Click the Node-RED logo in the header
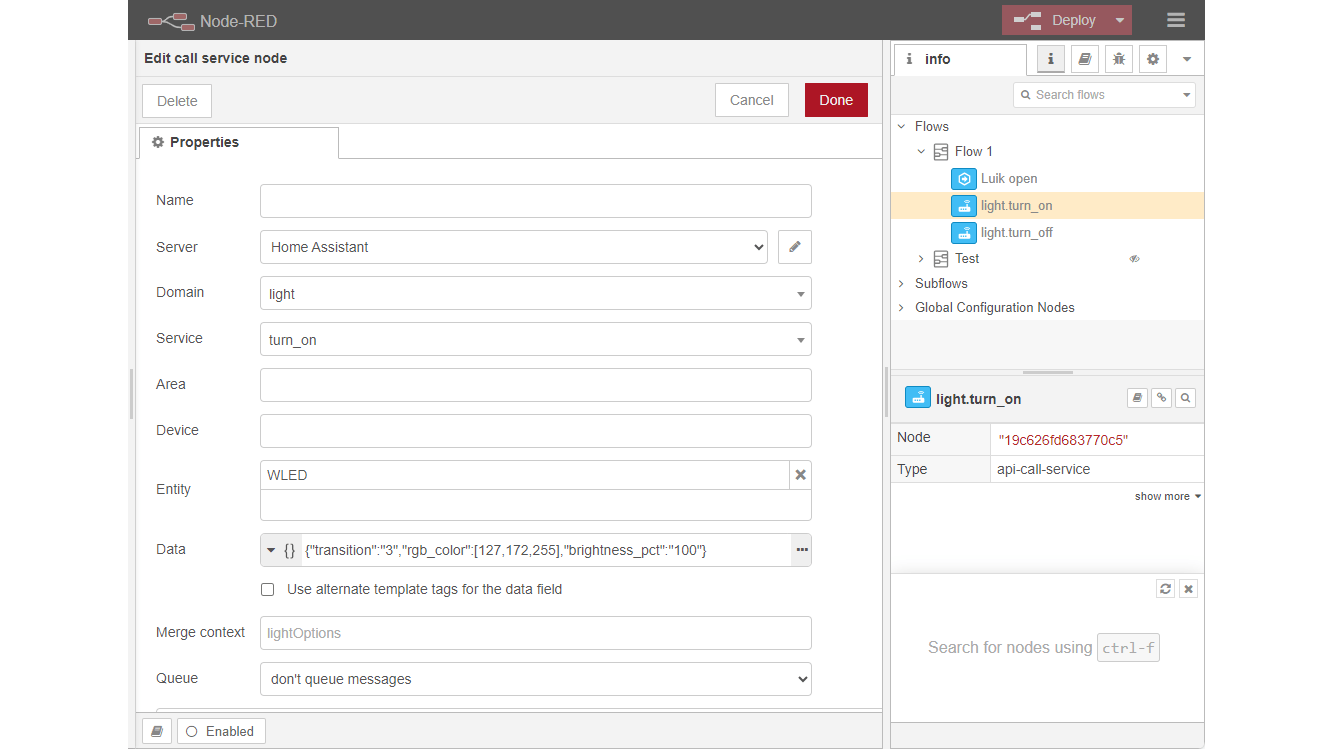The image size is (1332, 749). tap(170, 20)
